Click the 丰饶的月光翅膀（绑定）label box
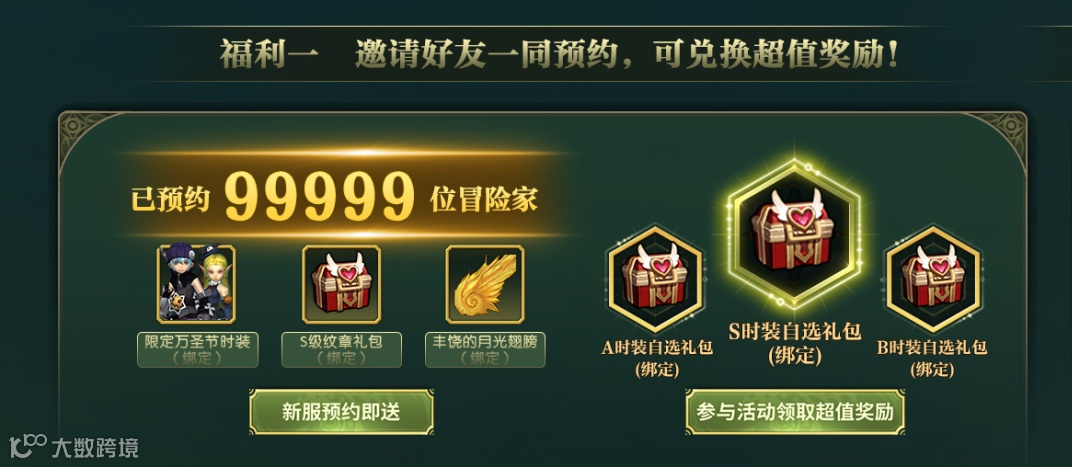The image size is (1072, 467). (x=485, y=349)
